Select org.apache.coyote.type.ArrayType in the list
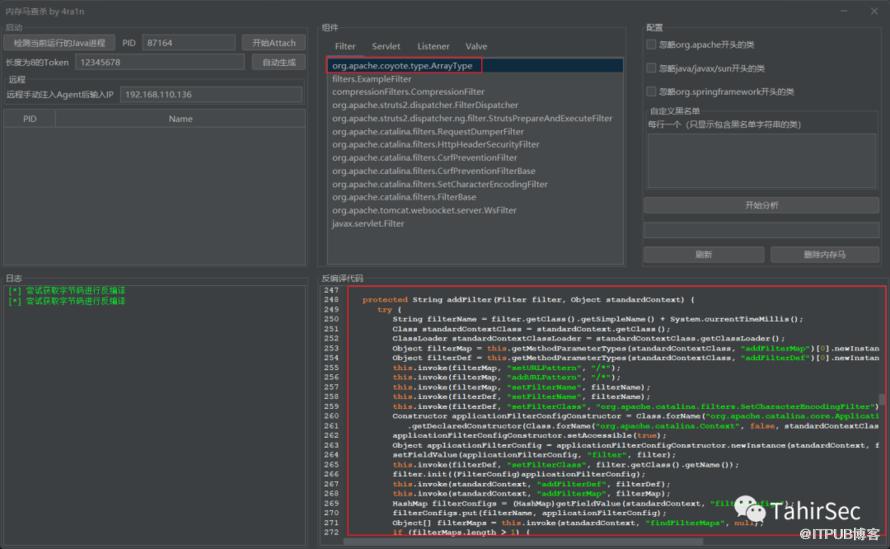Screen dimensions: 890x549 (403, 65)
